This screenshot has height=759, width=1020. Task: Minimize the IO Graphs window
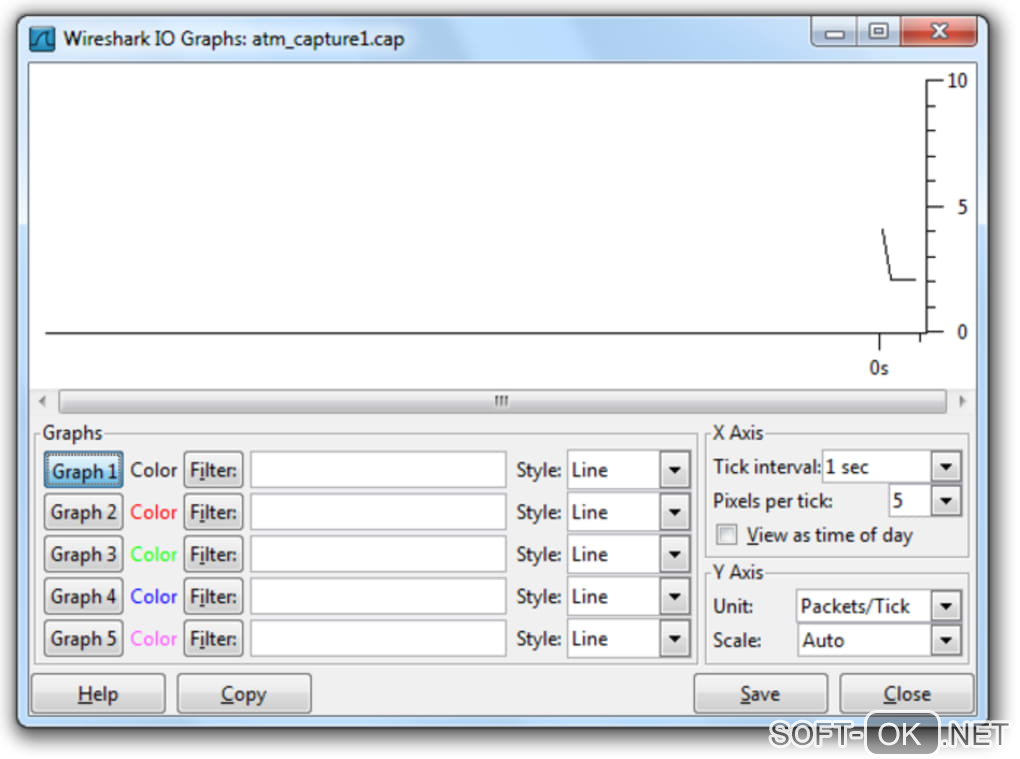pos(835,32)
